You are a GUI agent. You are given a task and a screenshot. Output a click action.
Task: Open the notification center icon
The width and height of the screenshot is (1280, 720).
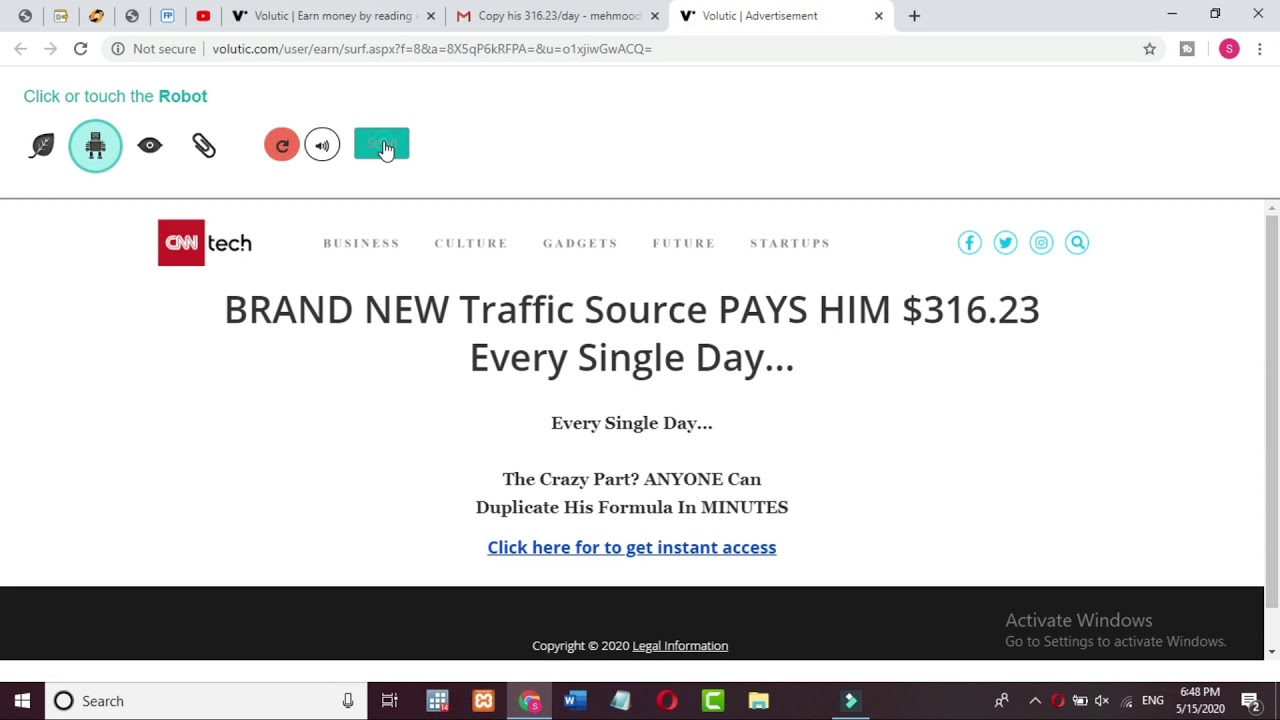1251,701
